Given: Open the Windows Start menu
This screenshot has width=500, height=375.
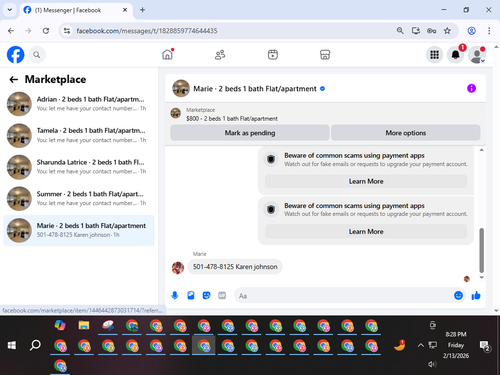Looking at the screenshot, I should pos(12,345).
